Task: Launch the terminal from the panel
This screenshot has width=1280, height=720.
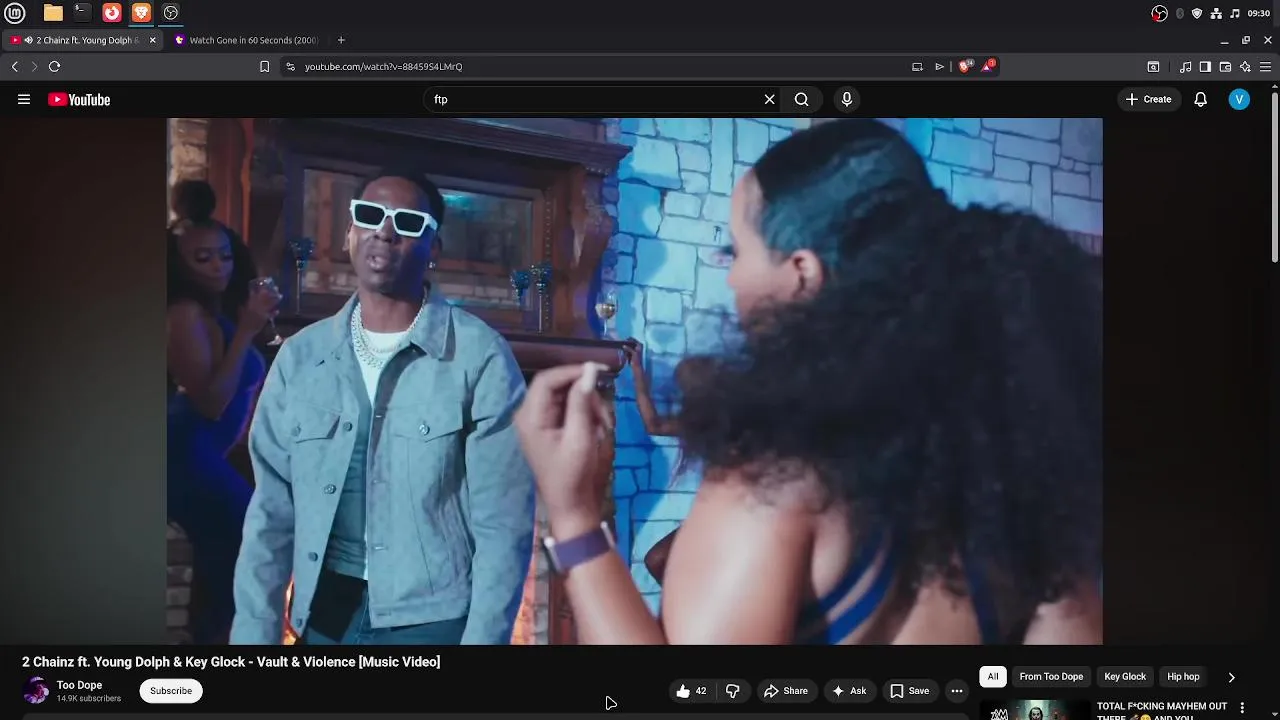Action: click(x=82, y=13)
